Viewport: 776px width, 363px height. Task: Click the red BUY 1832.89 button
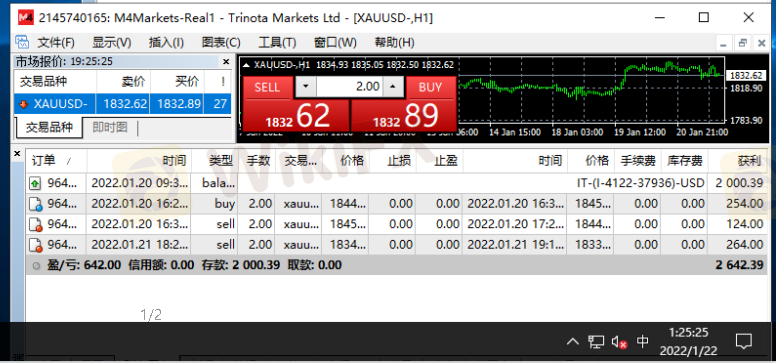pyautogui.click(x=403, y=104)
